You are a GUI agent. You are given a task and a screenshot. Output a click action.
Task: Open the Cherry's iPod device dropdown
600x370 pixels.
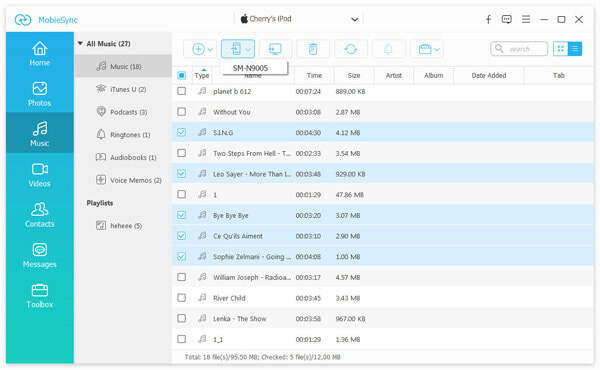tap(299, 19)
